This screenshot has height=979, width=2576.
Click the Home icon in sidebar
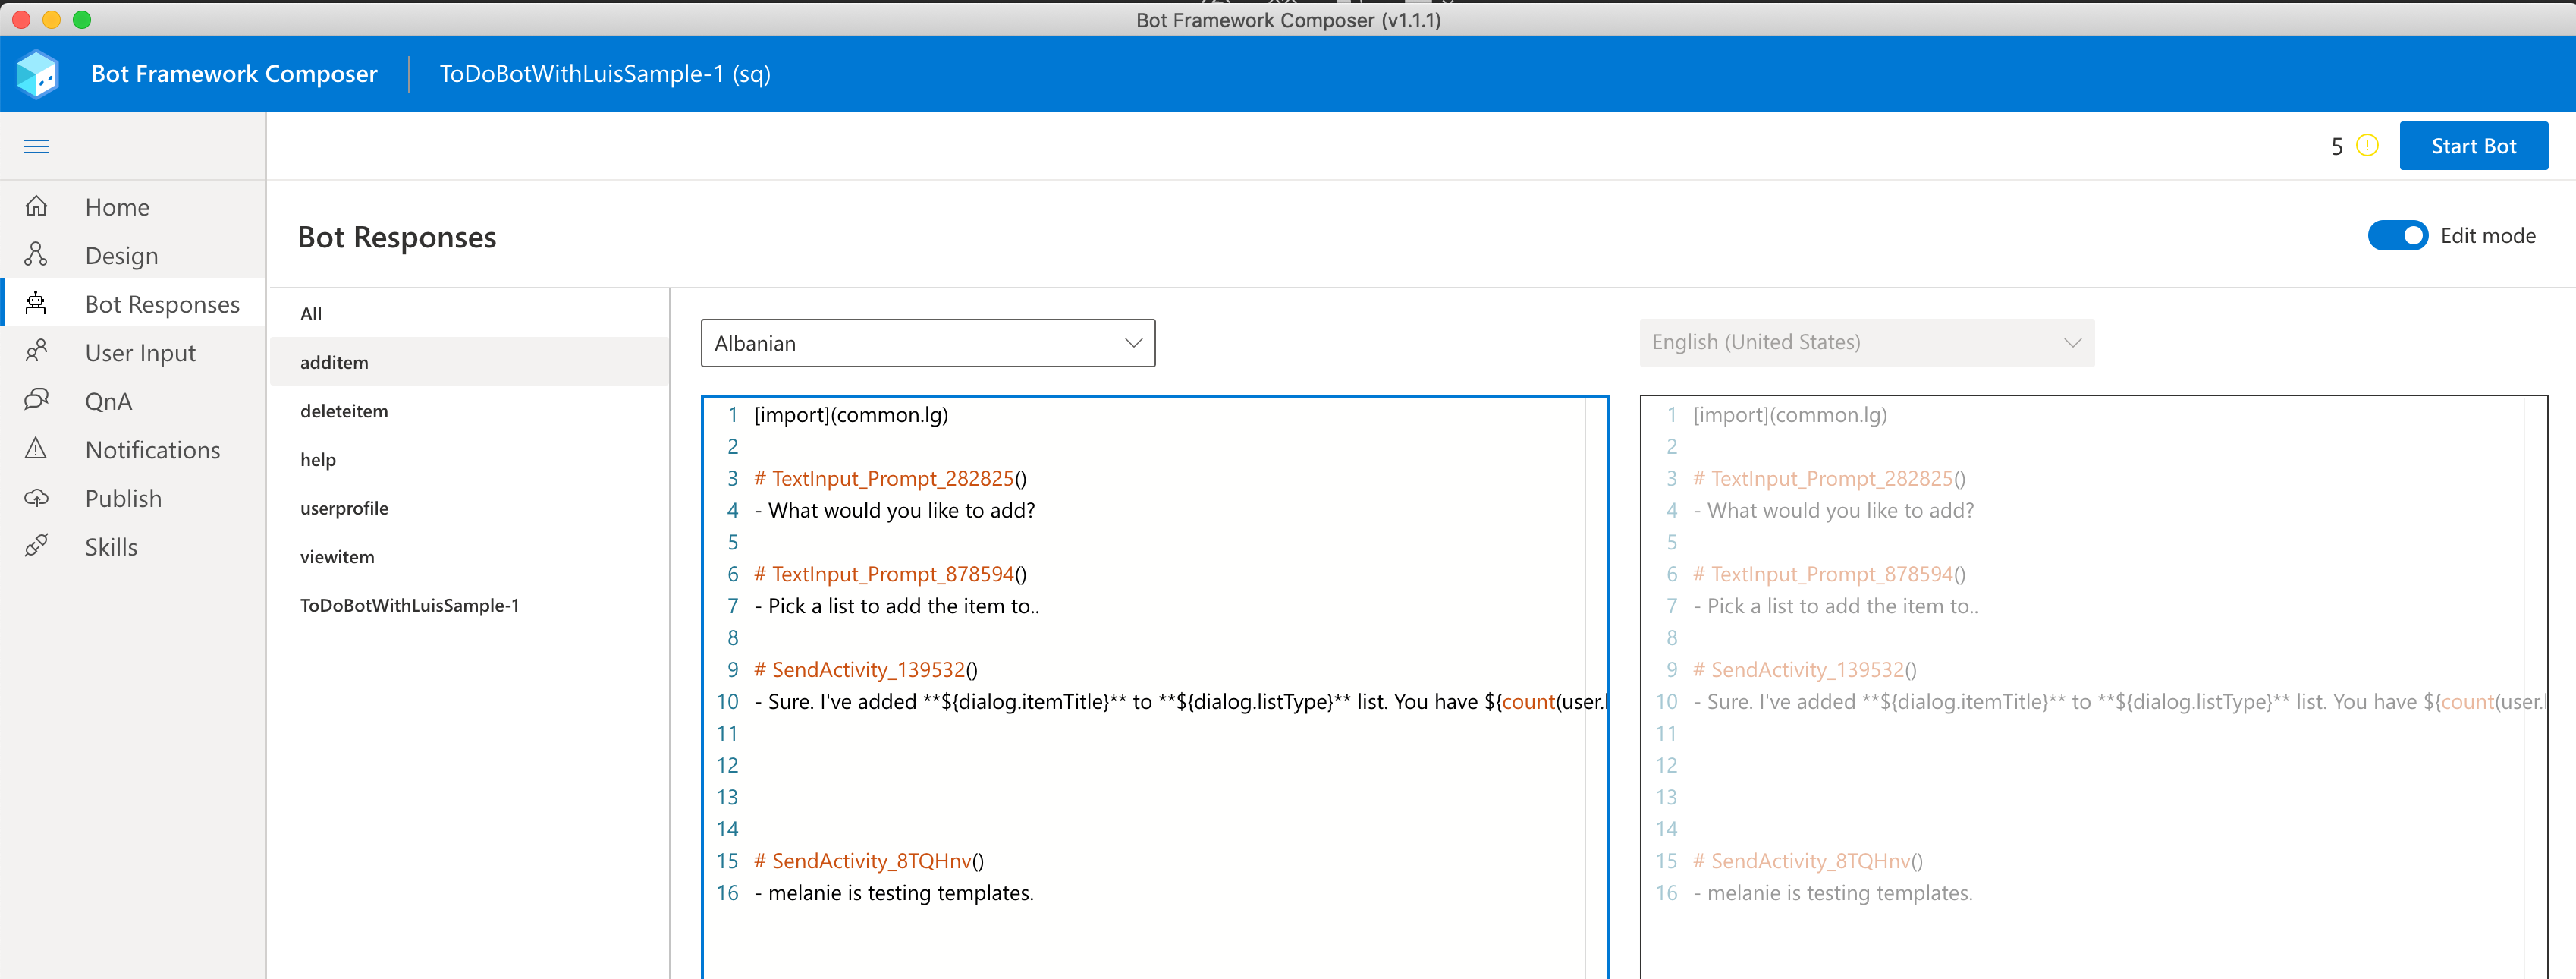[36, 206]
